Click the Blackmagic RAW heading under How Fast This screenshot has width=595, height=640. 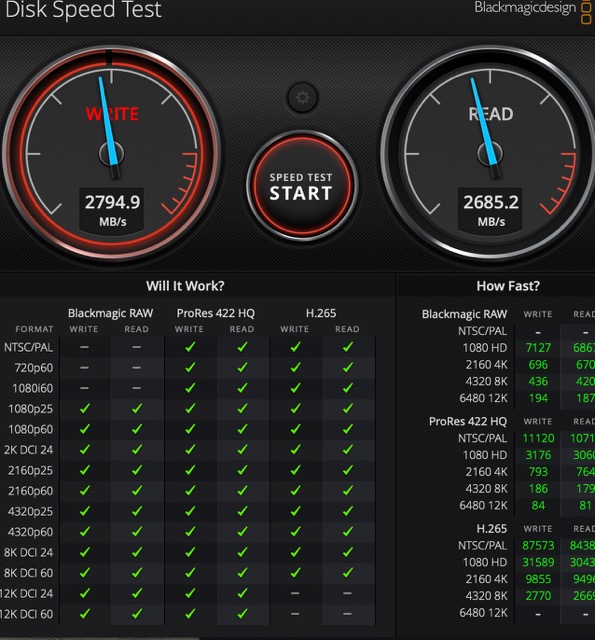click(x=464, y=314)
